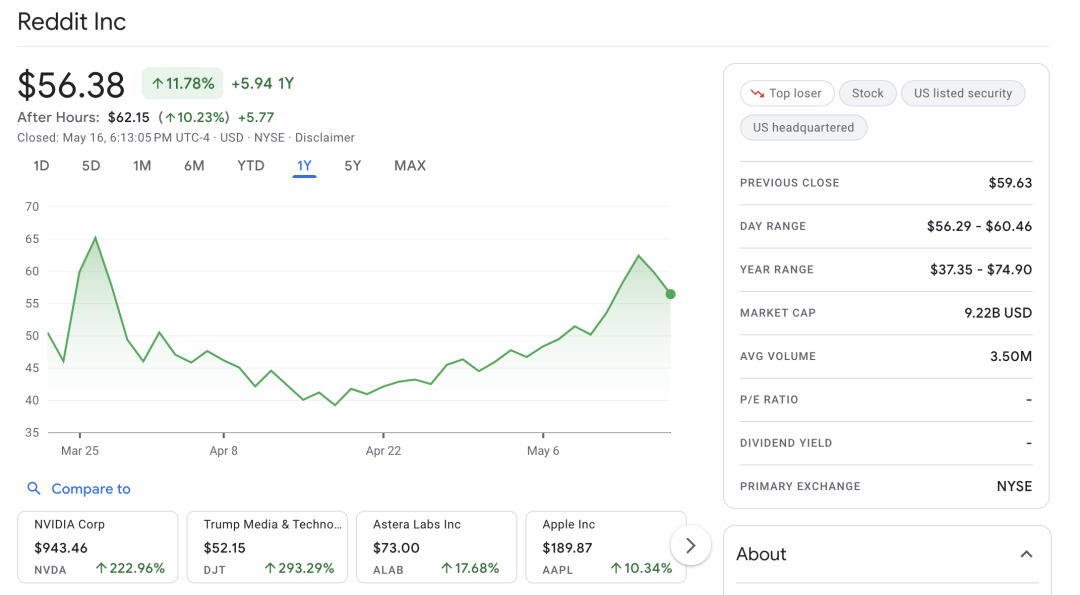The image size is (1080, 595).
Task: Click the Avg Volume value 3.50M
Action: pyautogui.click(x=1011, y=357)
